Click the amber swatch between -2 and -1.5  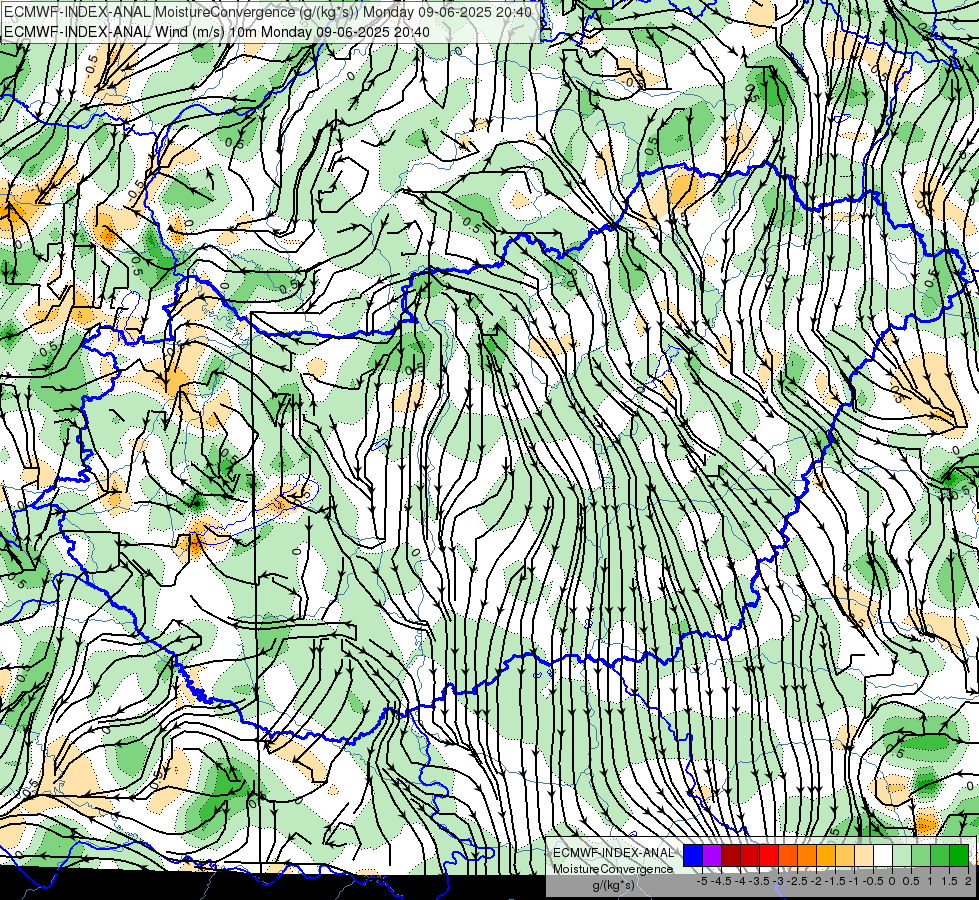pos(826,855)
